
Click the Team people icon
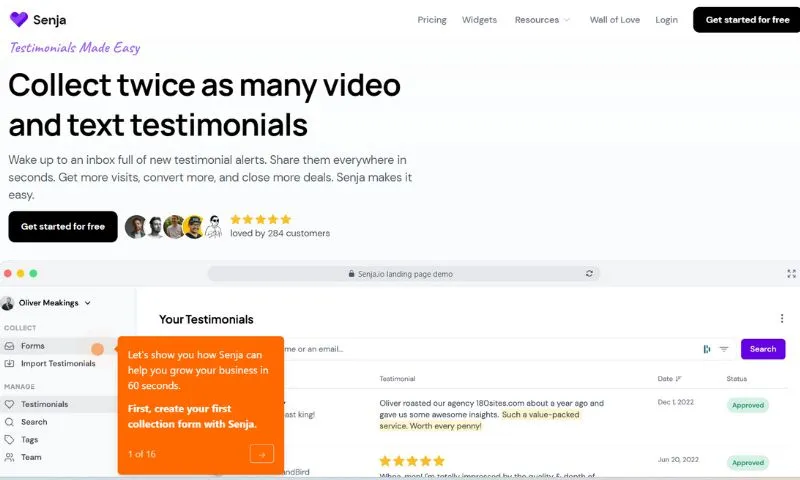click(9, 458)
